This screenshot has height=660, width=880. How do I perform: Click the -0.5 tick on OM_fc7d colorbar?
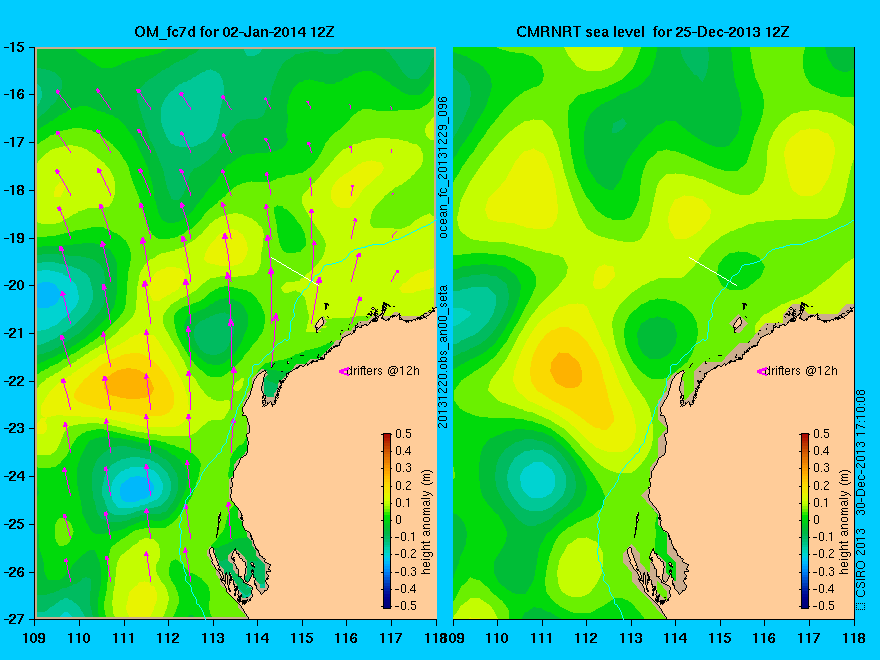(403, 606)
